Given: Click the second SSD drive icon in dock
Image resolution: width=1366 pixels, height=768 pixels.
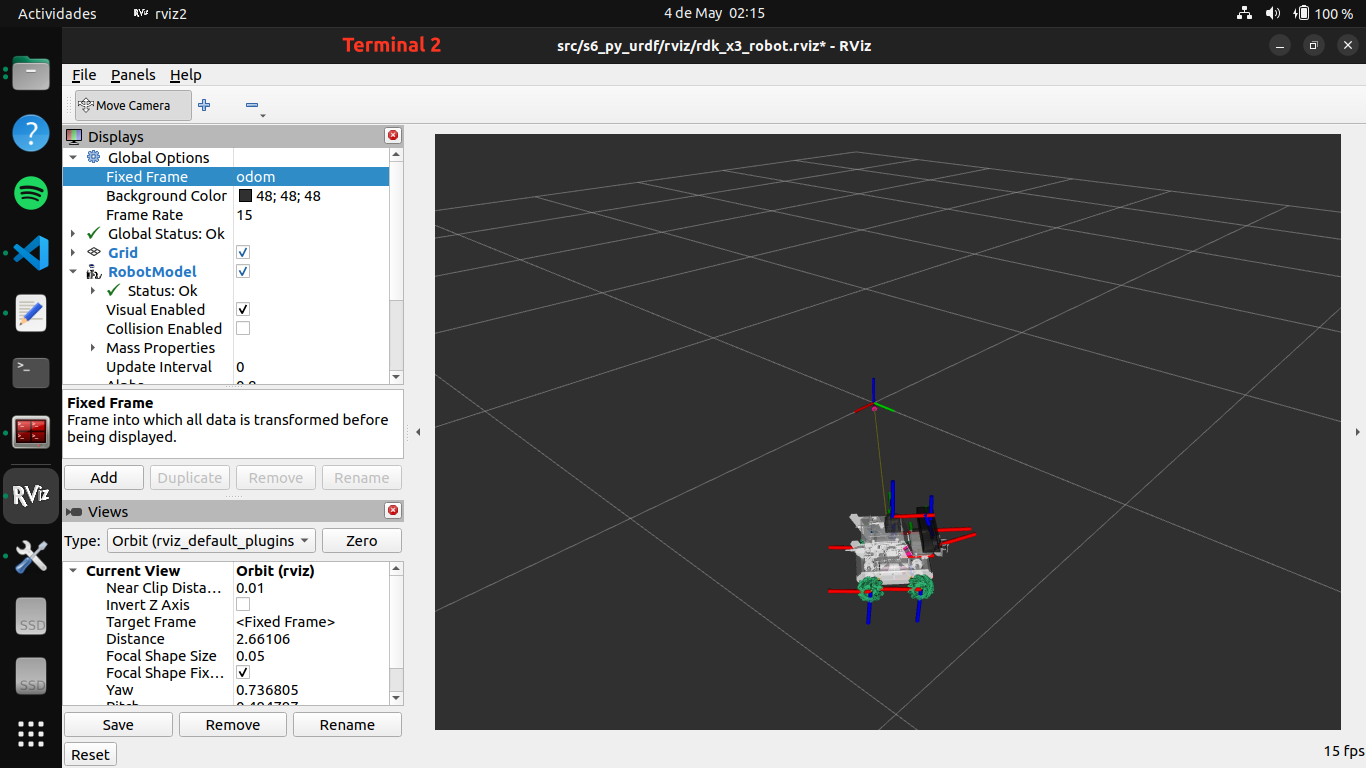Looking at the screenshot, I should pos(32,676).
